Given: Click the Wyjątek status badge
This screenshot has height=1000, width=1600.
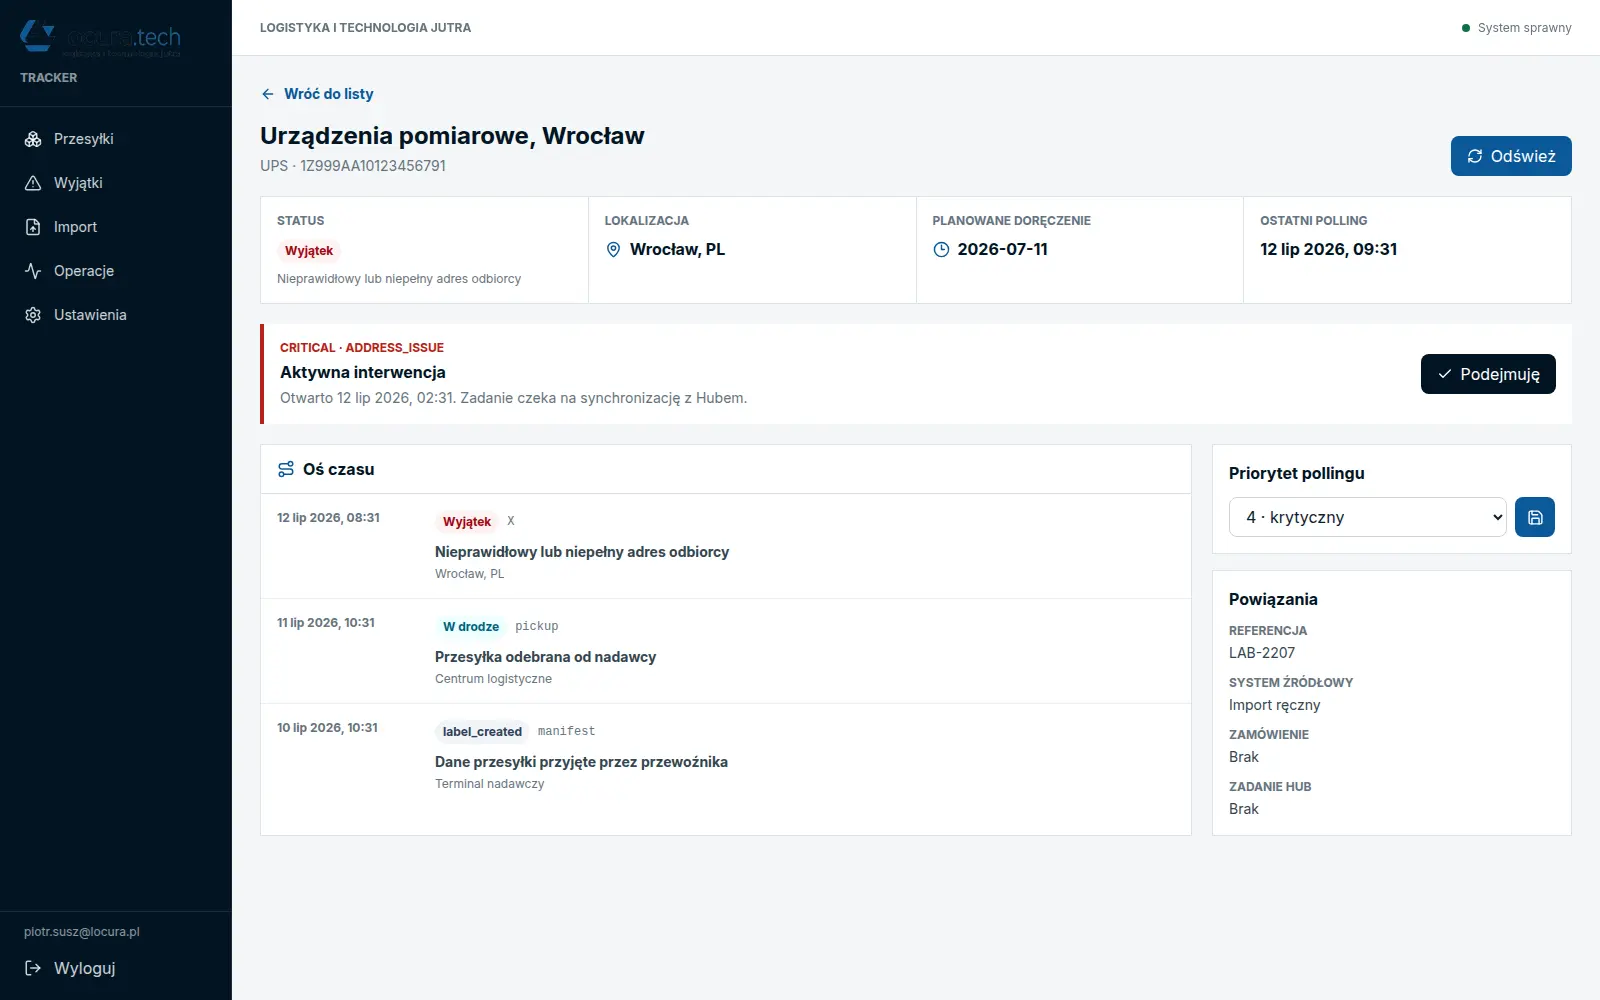Looking at the screenshot, I should coord(309,251).
